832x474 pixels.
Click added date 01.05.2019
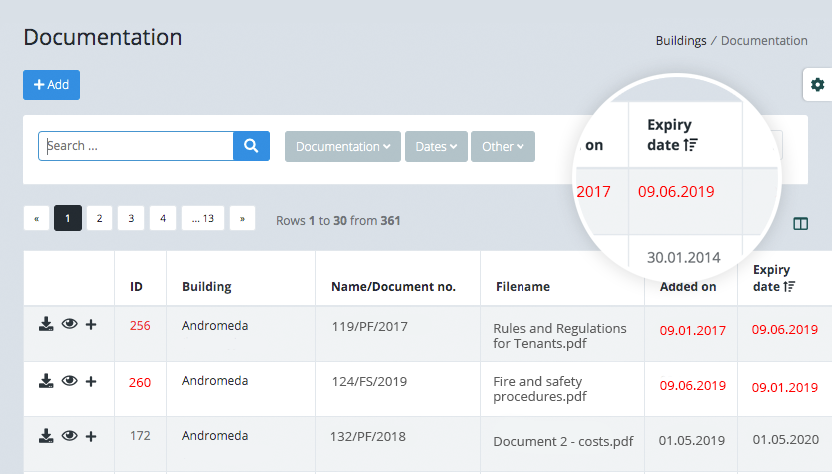692,441
